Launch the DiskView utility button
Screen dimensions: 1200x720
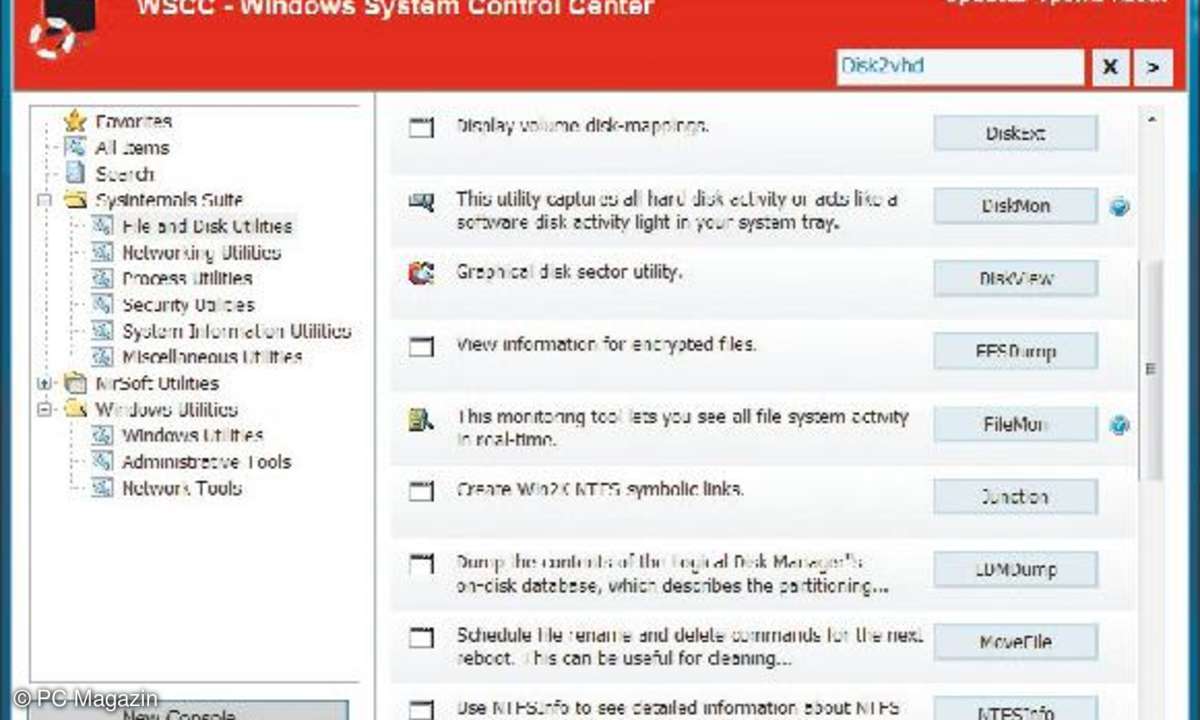(x=1015, y=279)
